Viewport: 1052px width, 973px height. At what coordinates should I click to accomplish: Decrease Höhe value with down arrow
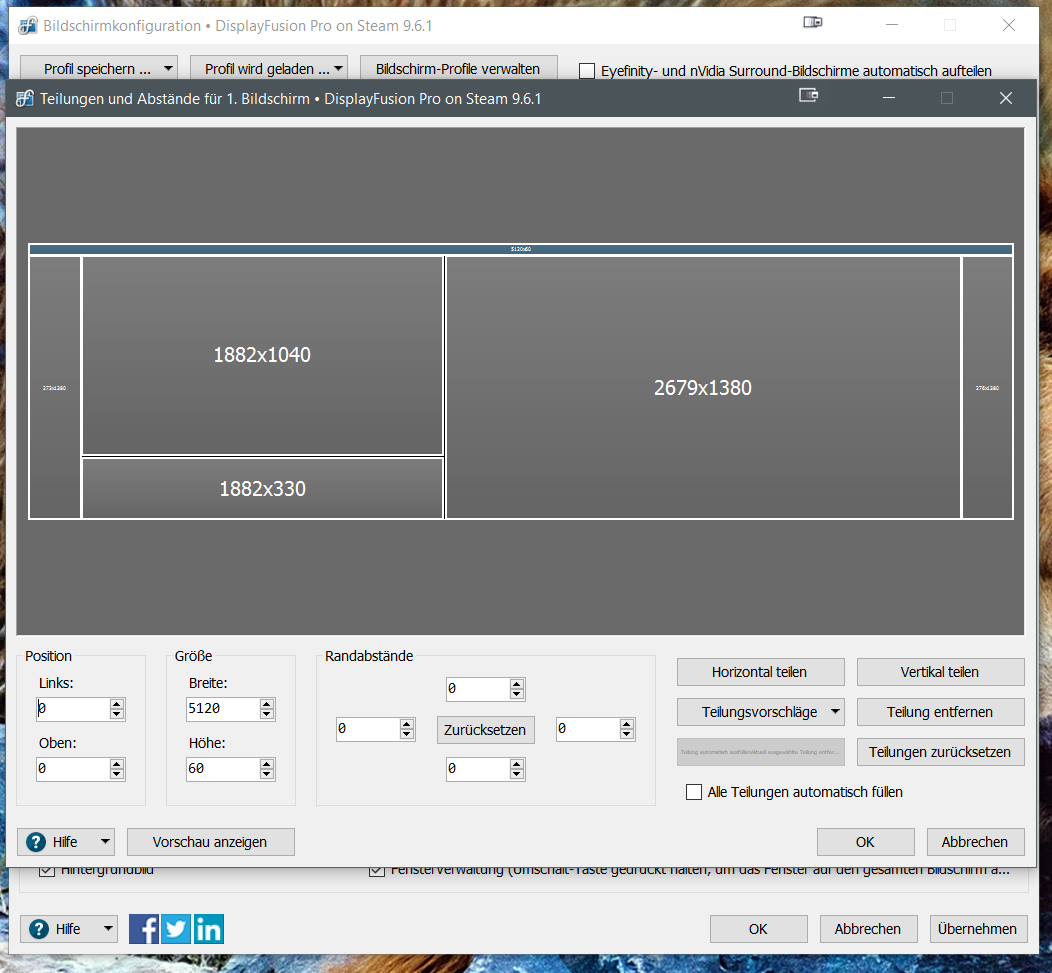[267, 774]
